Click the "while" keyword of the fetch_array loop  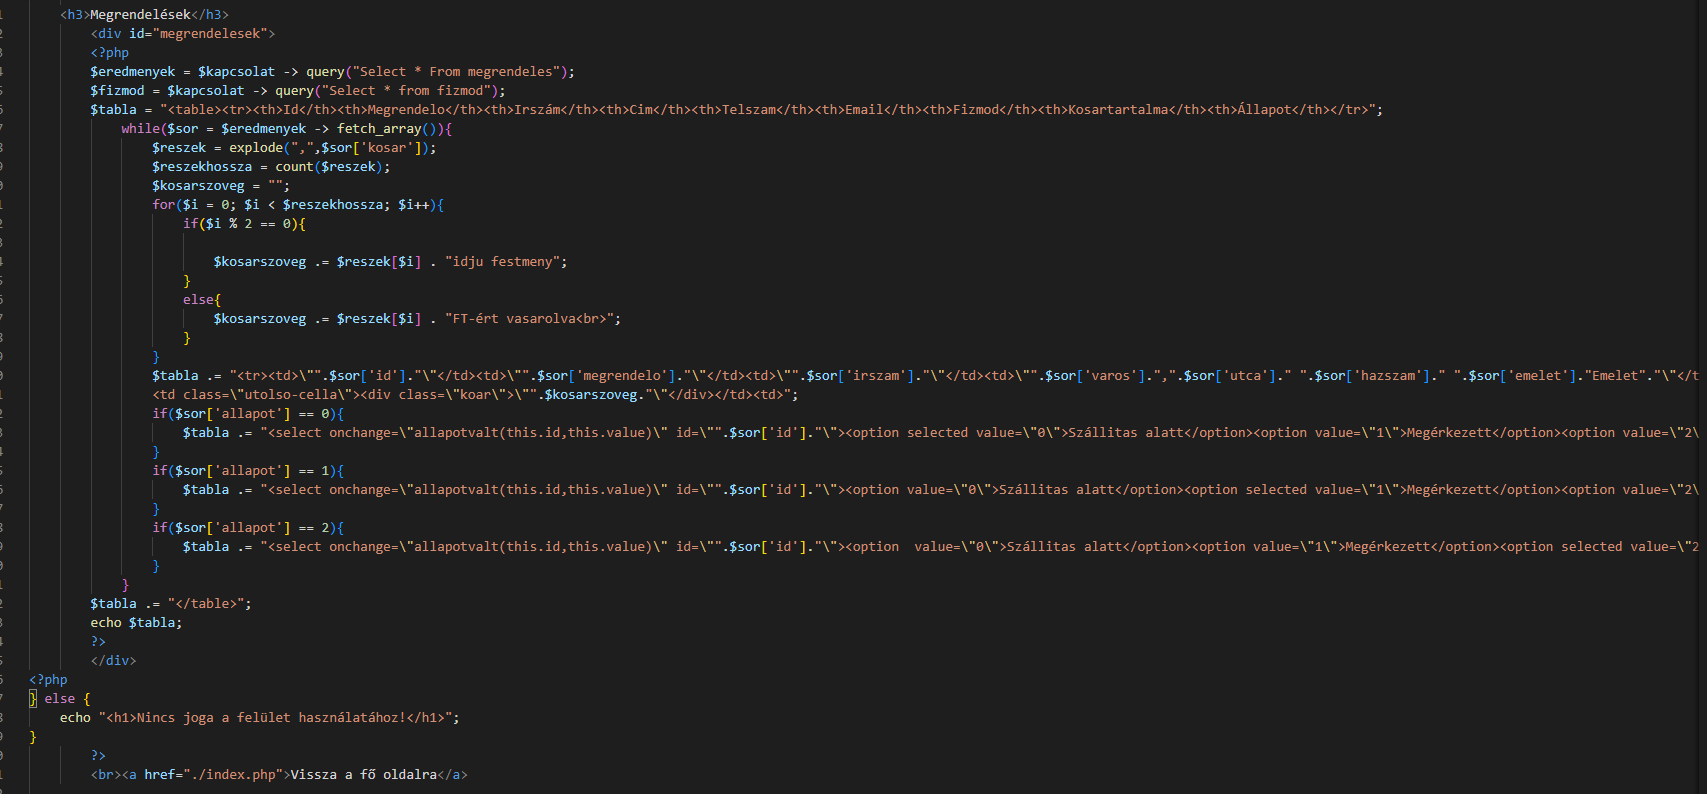(x=141, y=129)
